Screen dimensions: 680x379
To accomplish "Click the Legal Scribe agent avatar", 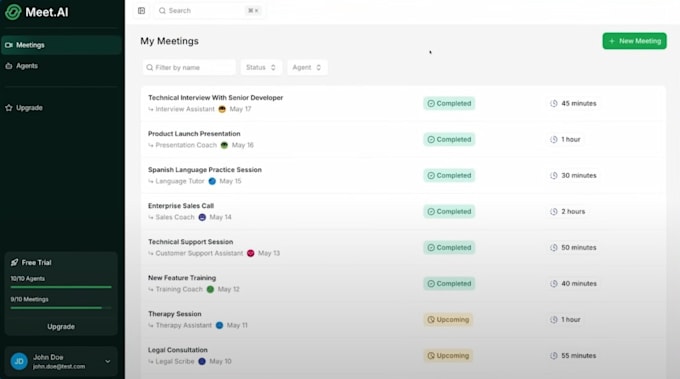I will tap(202, 361).
